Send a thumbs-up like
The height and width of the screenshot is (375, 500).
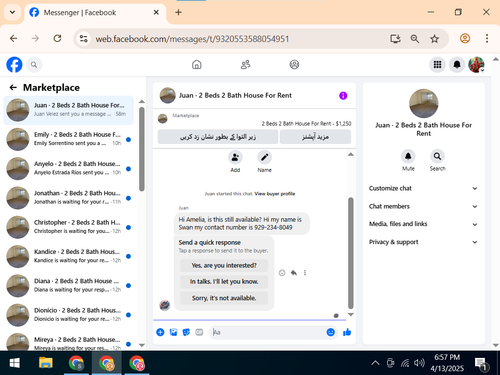pyautogui.click(x=347, y=332)
